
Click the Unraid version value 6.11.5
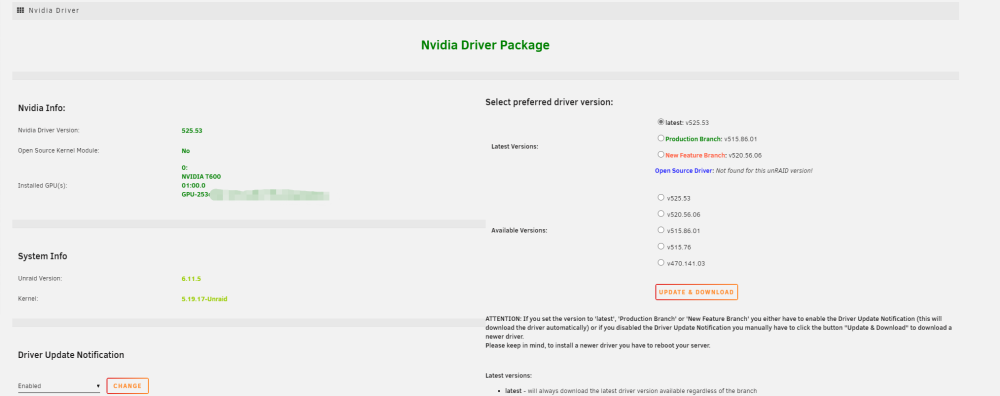(x=191, y=279)
